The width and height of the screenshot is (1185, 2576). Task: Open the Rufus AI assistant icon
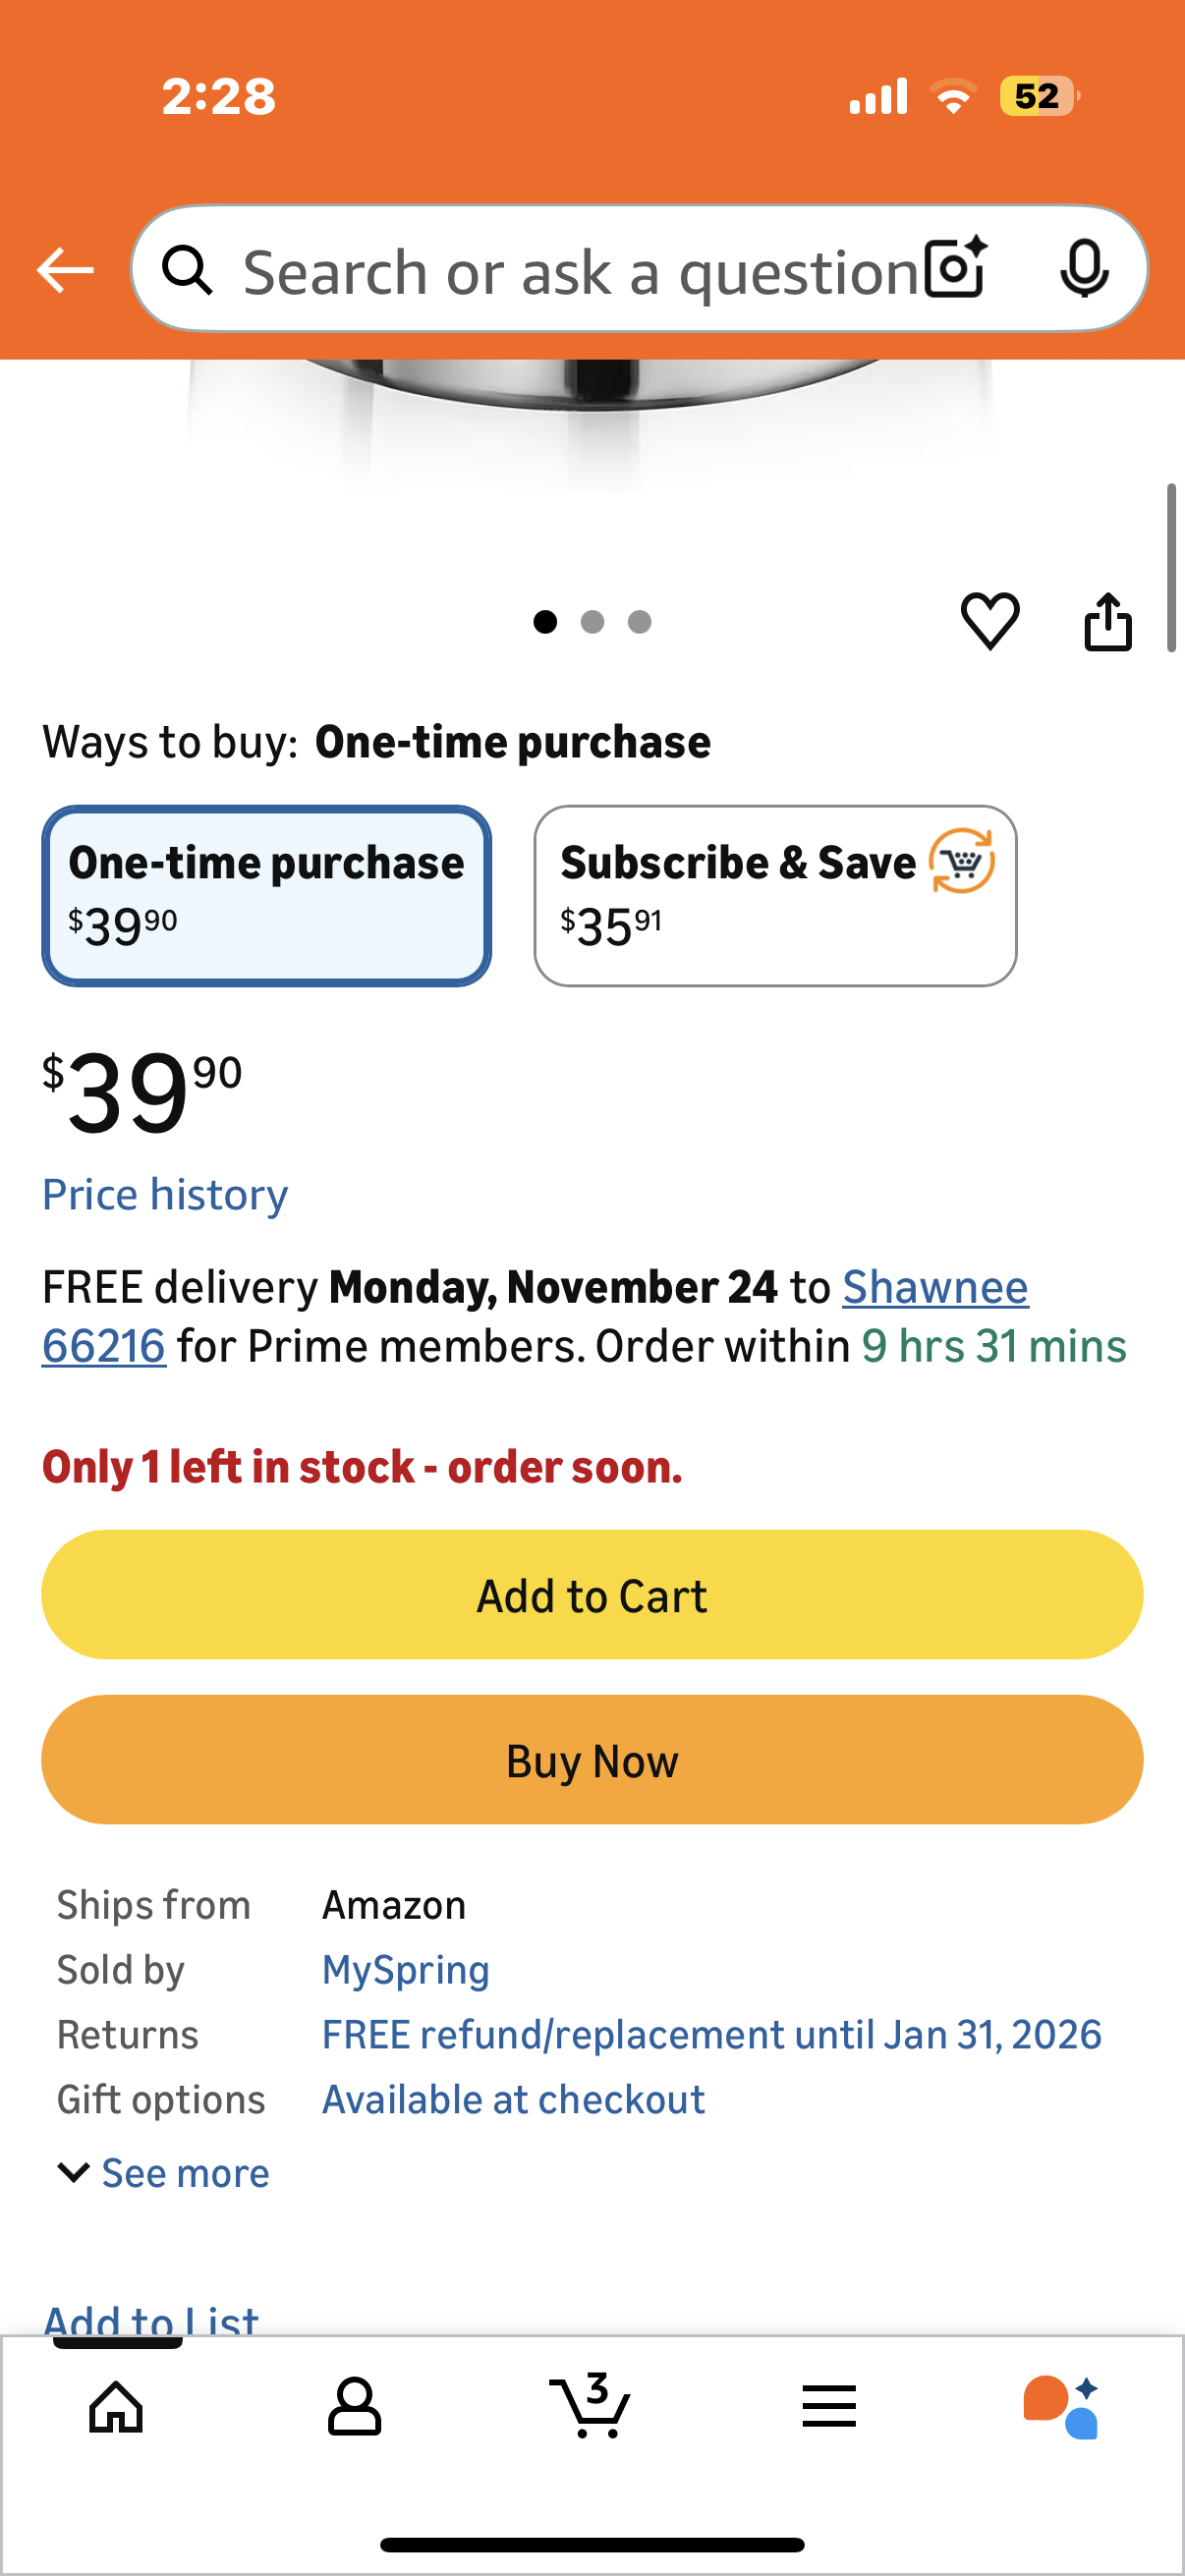(x=1061, y=2405)
